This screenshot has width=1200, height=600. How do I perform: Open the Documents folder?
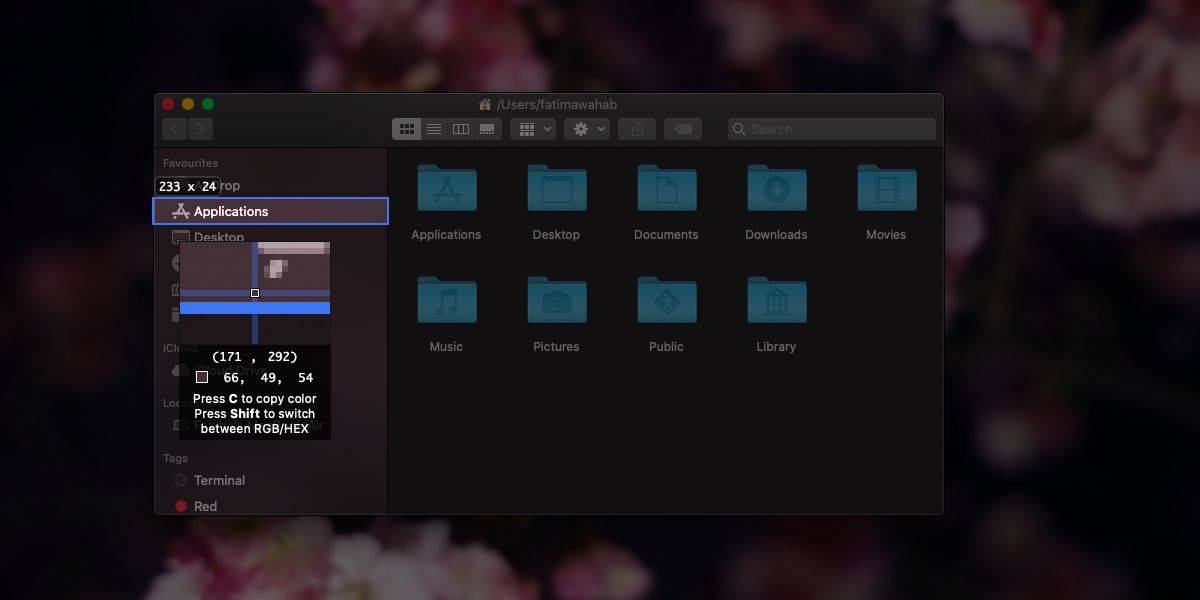(x=667, y=188)
